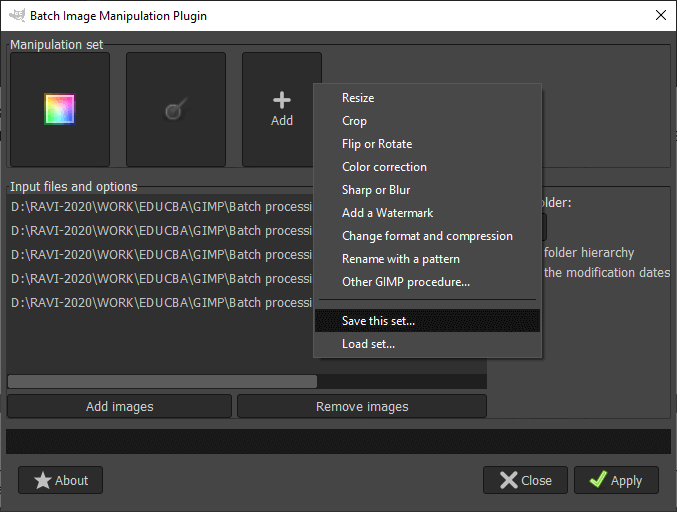This screenshot has width=677, height=512.
Task: Click the GIMP logo in title bar
Action: pyautogui.click(x=17, y=16)
